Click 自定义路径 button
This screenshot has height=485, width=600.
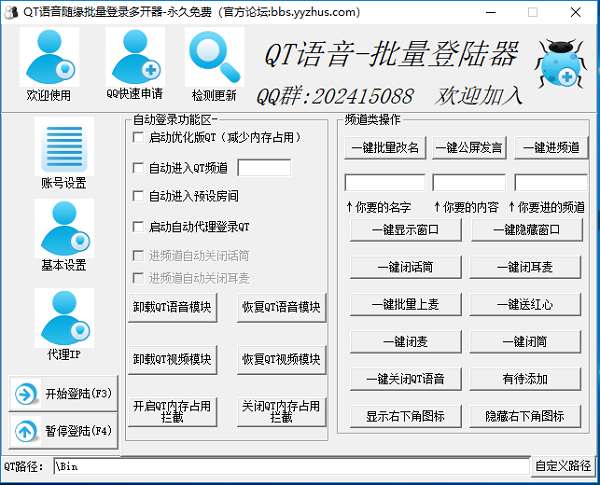[x=563, y=466]
